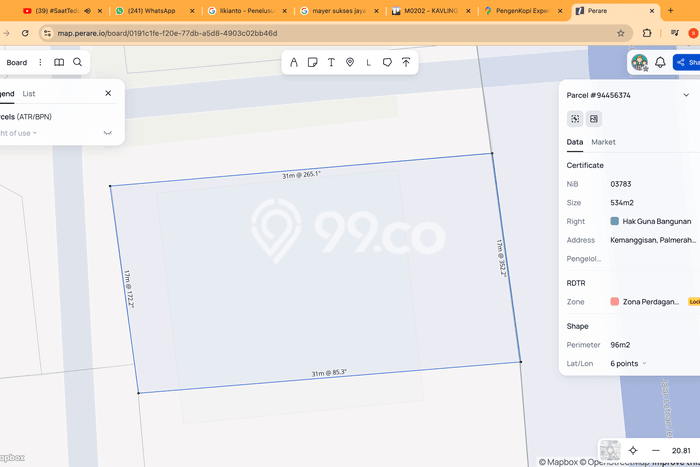Click the 17m @ 352.2° edge label
The image size is (700, 467).
click(x=501, y=258)
